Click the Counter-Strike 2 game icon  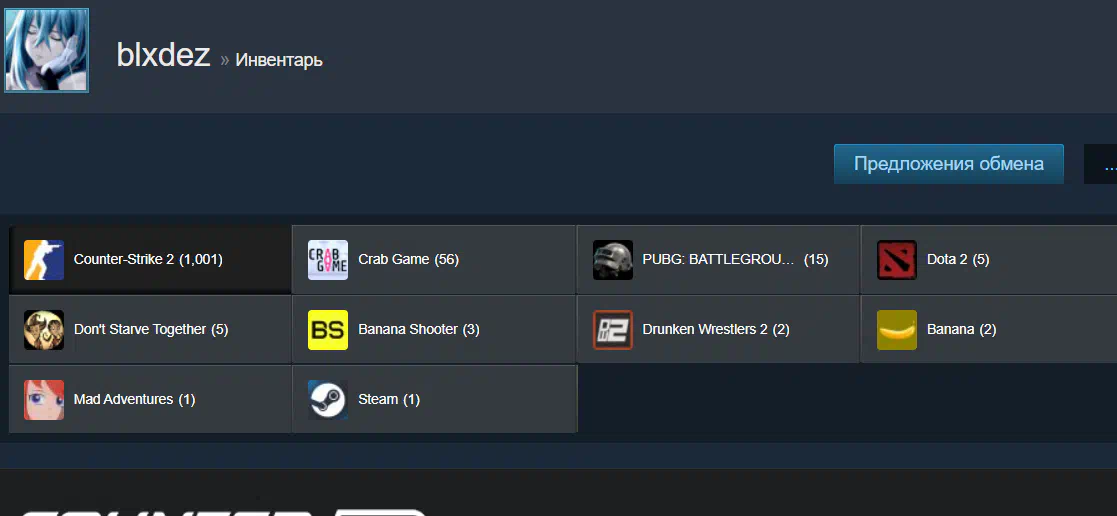pos(44,259)
